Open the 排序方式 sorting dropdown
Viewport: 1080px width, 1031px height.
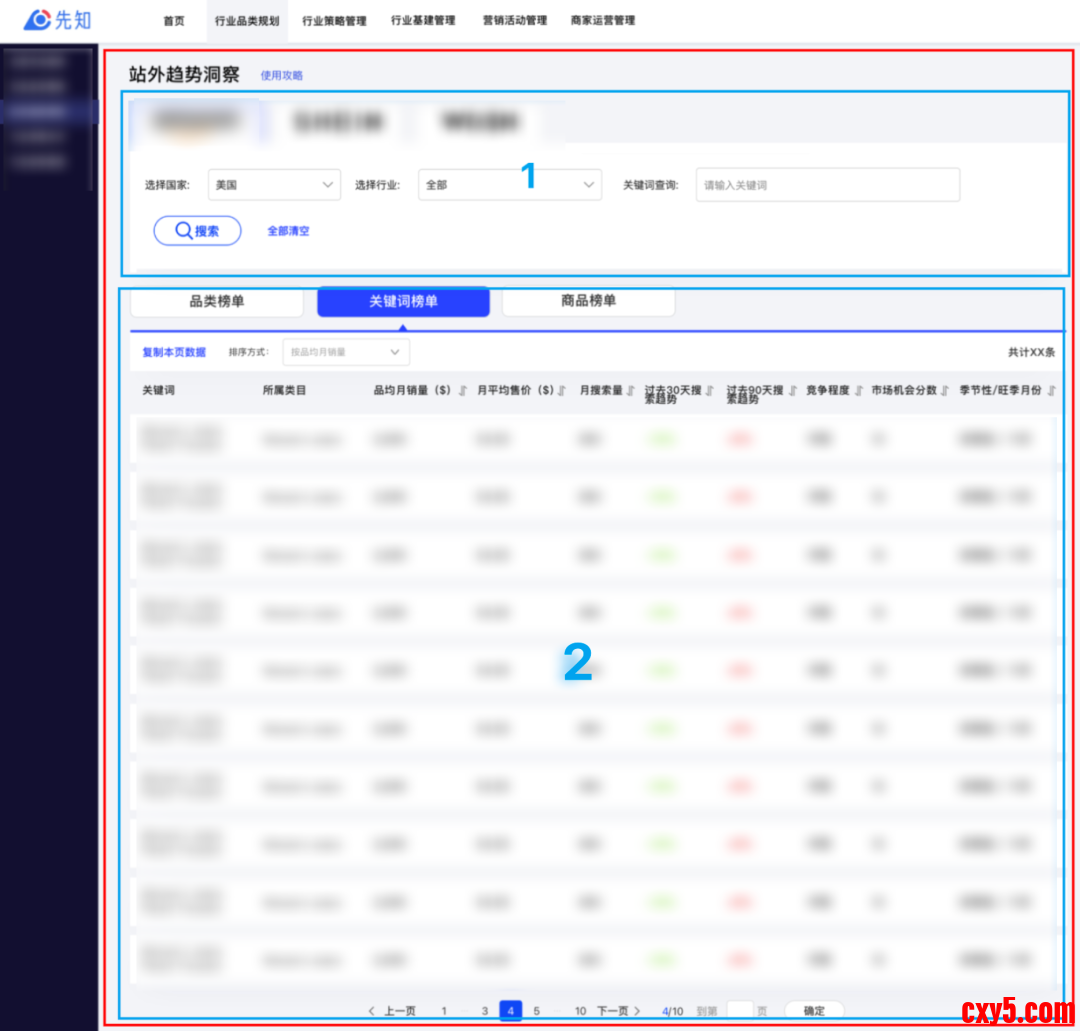point(345,352)
